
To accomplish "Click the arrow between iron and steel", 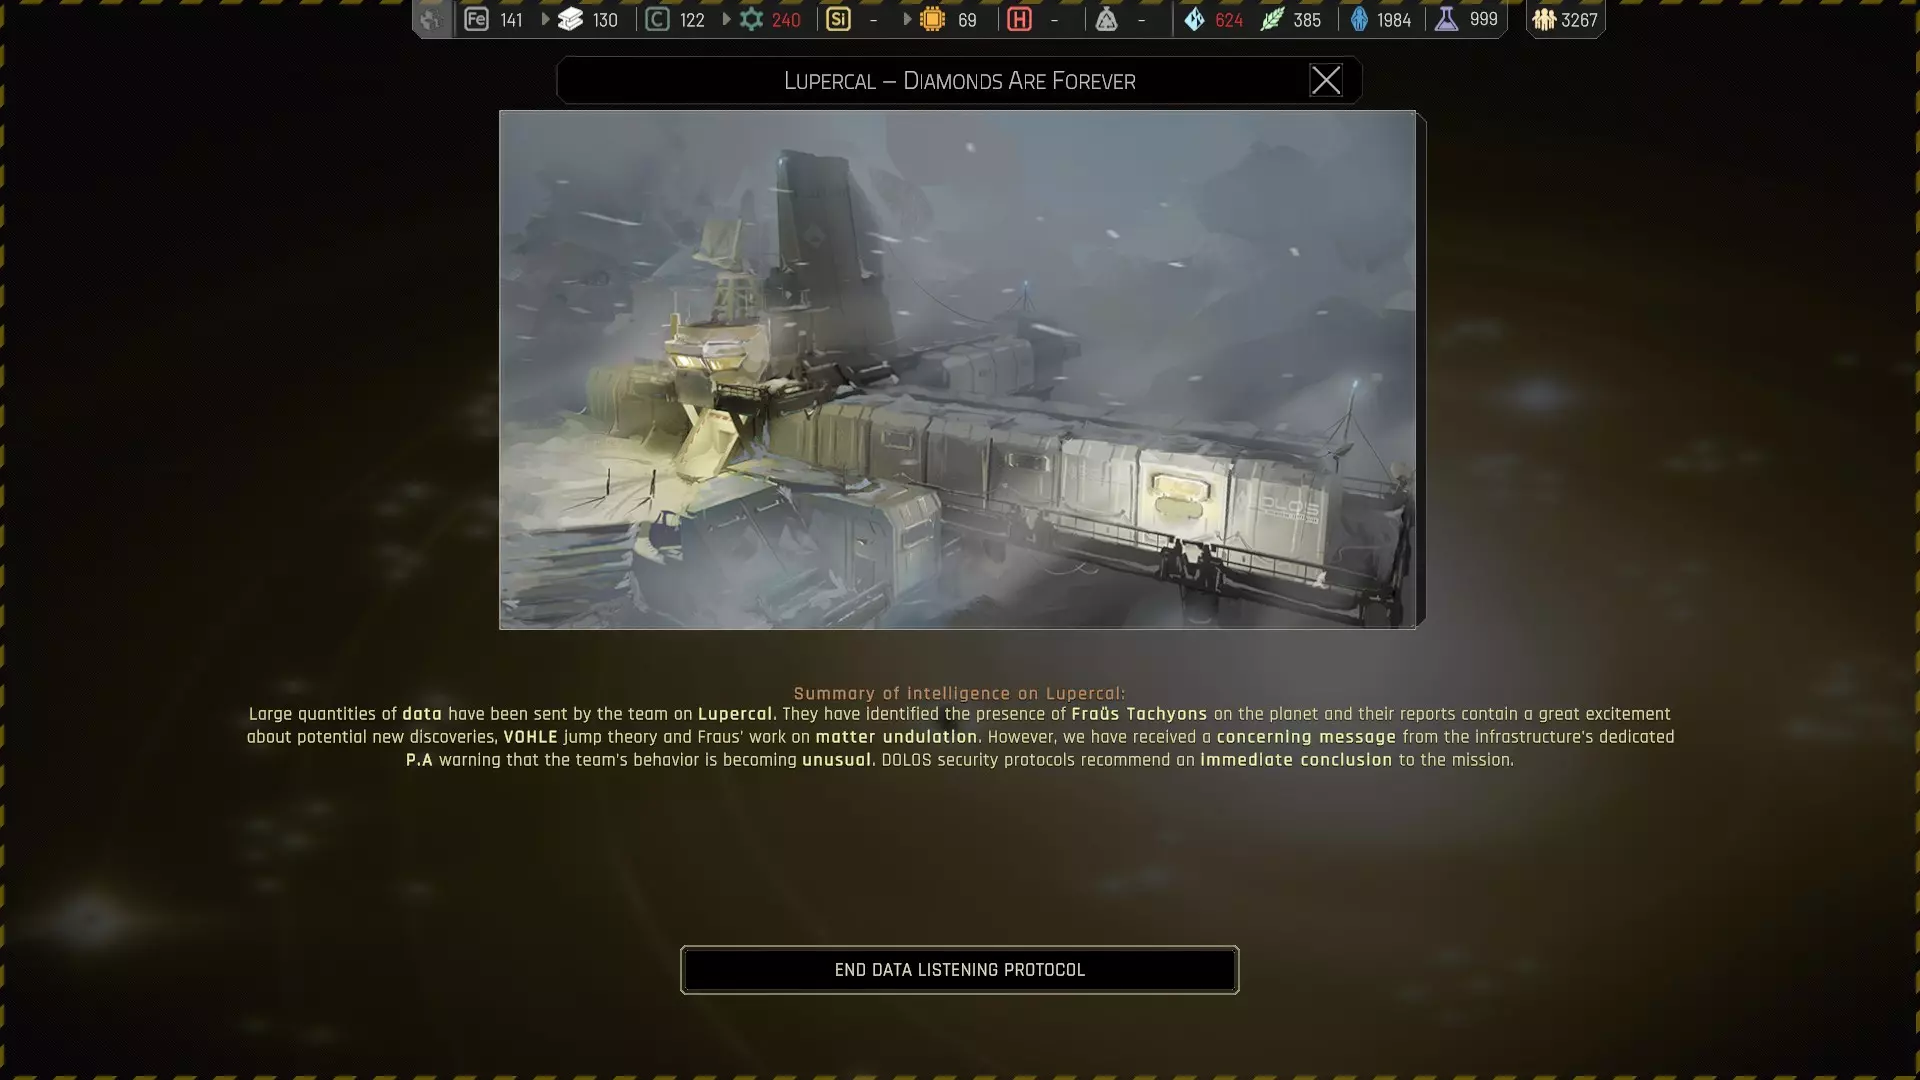I will click(x=546, y=19).
